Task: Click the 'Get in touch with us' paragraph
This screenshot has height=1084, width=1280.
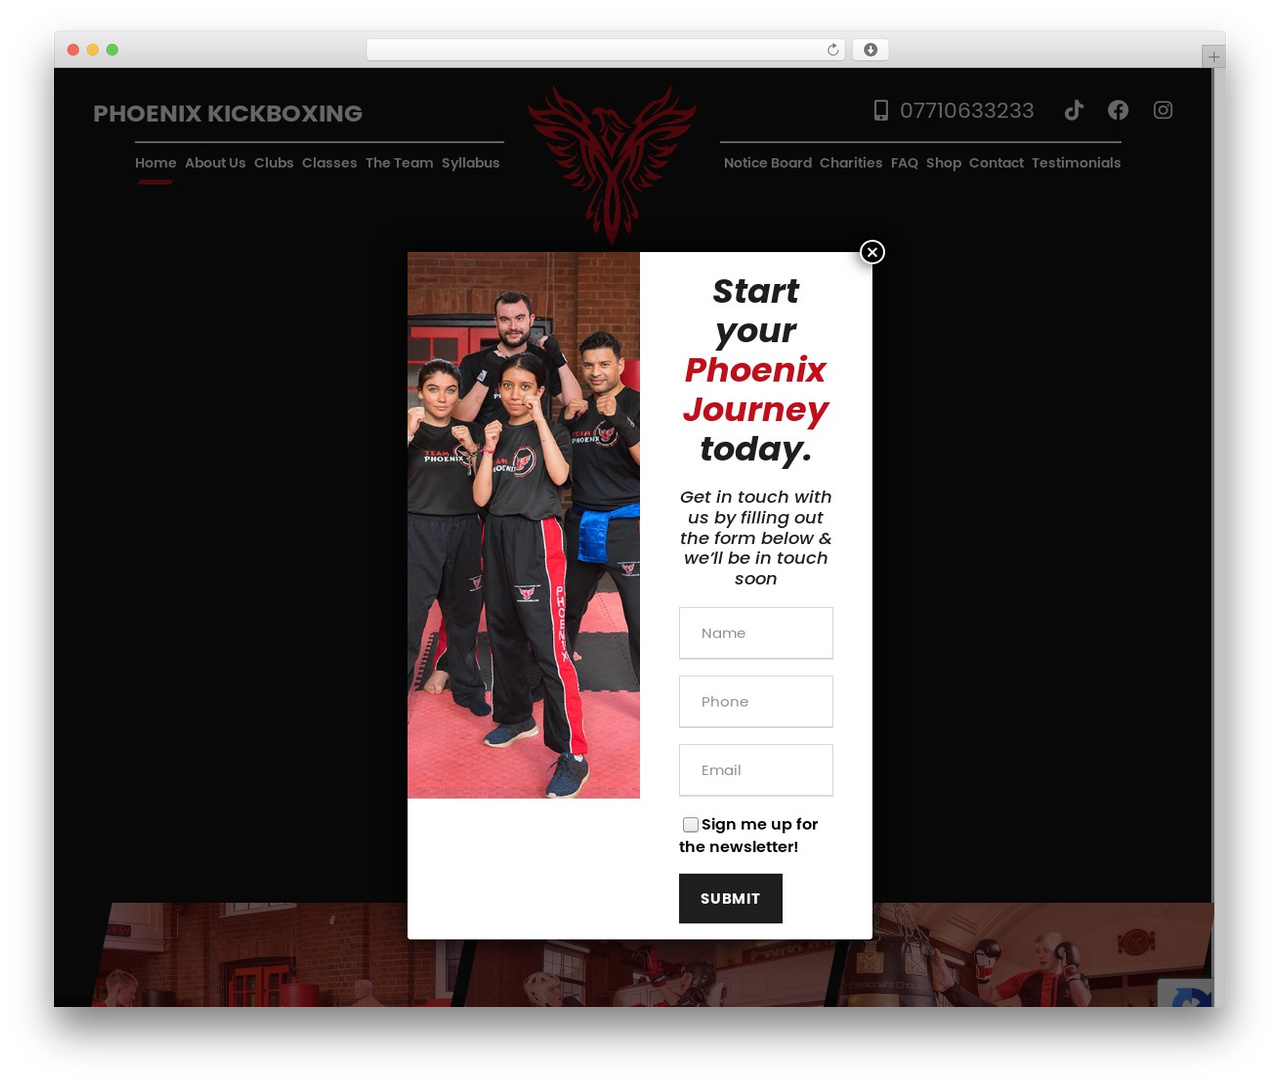Action: click(x=756, y=538)
